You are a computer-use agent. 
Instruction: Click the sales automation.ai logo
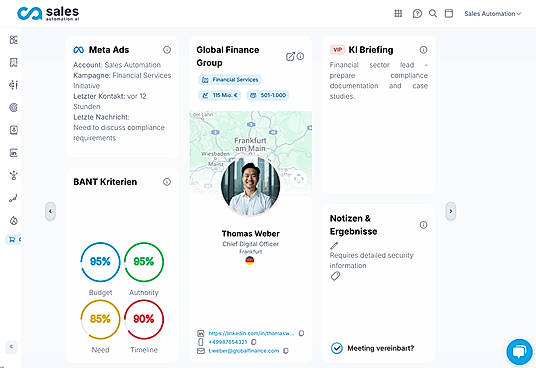(x=48, y=14)
